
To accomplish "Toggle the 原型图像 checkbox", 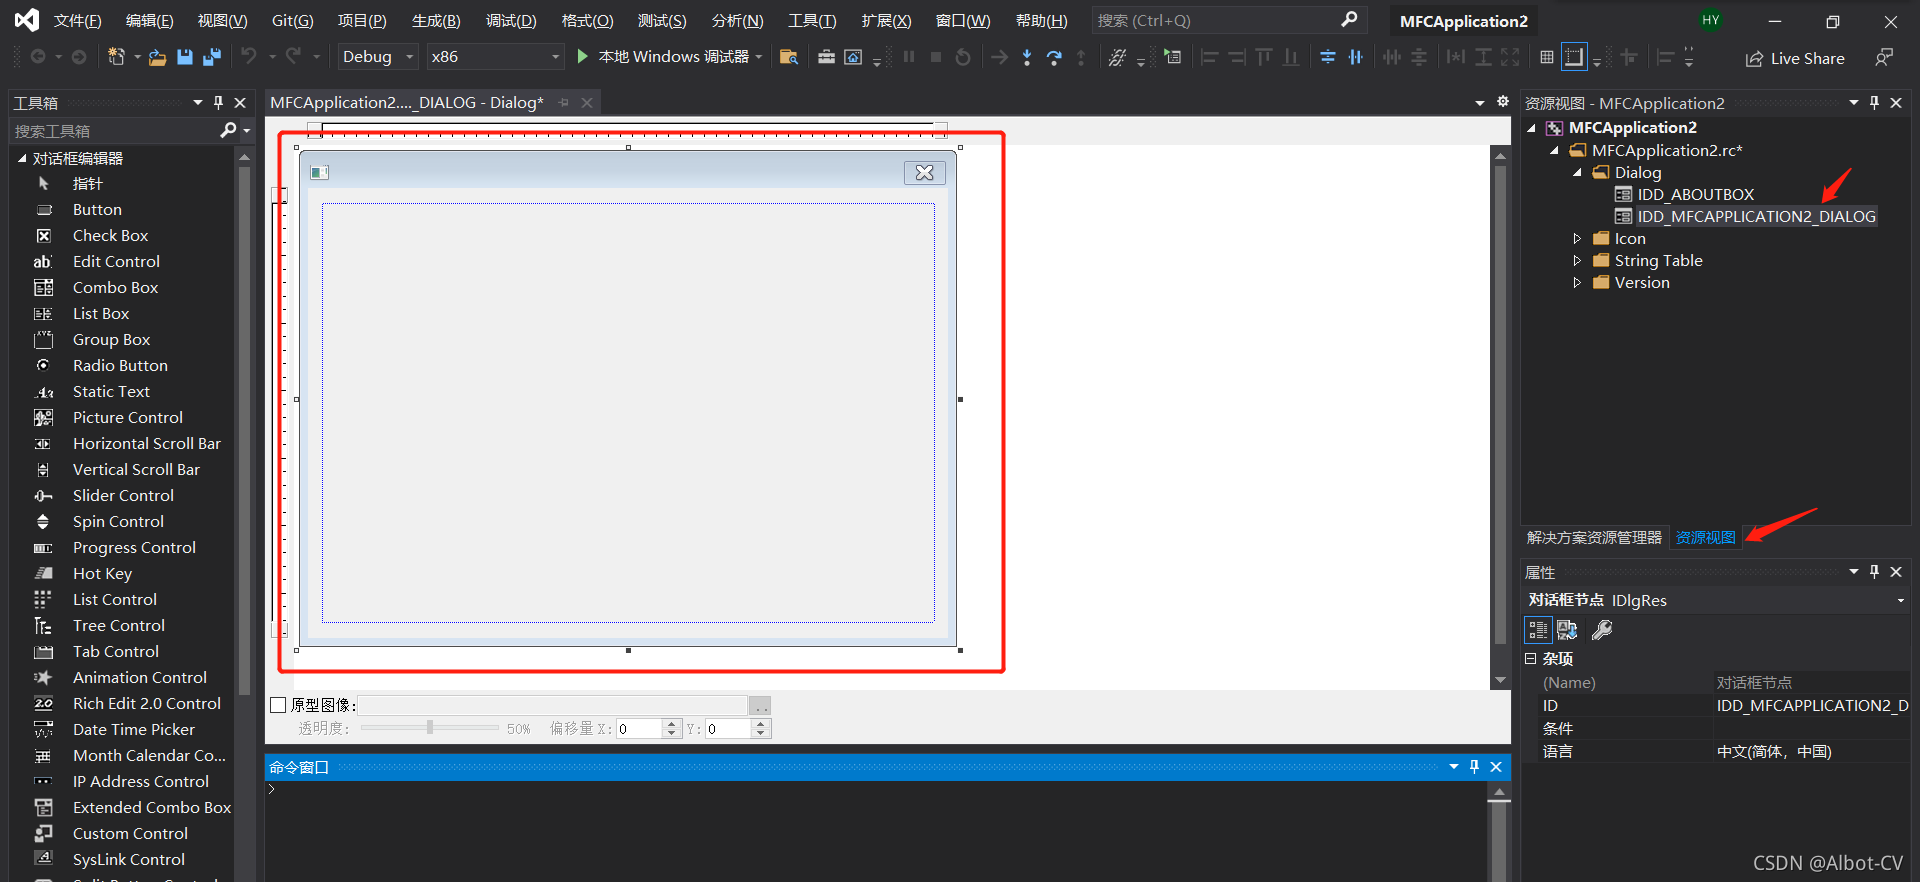I will [x=279, y=705].
